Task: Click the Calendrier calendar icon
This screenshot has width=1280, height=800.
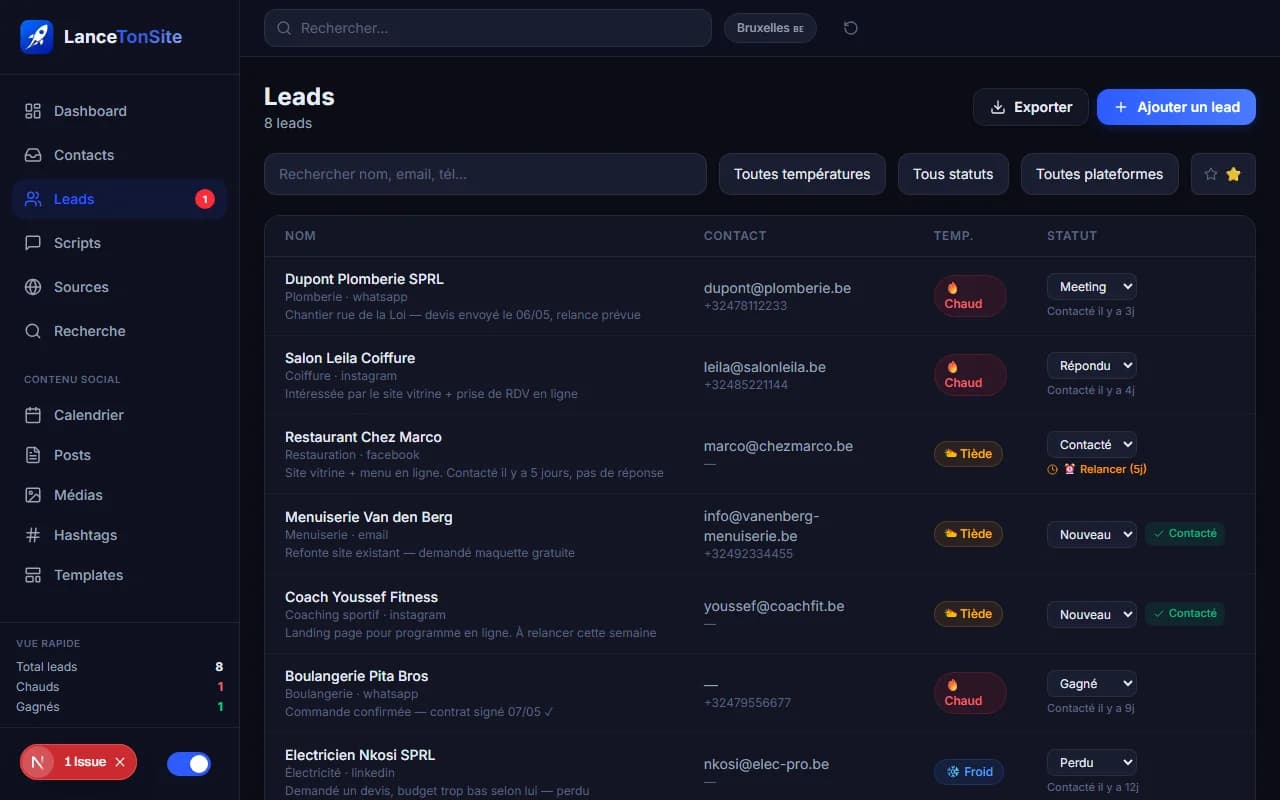Action: [x=33, y=415]
